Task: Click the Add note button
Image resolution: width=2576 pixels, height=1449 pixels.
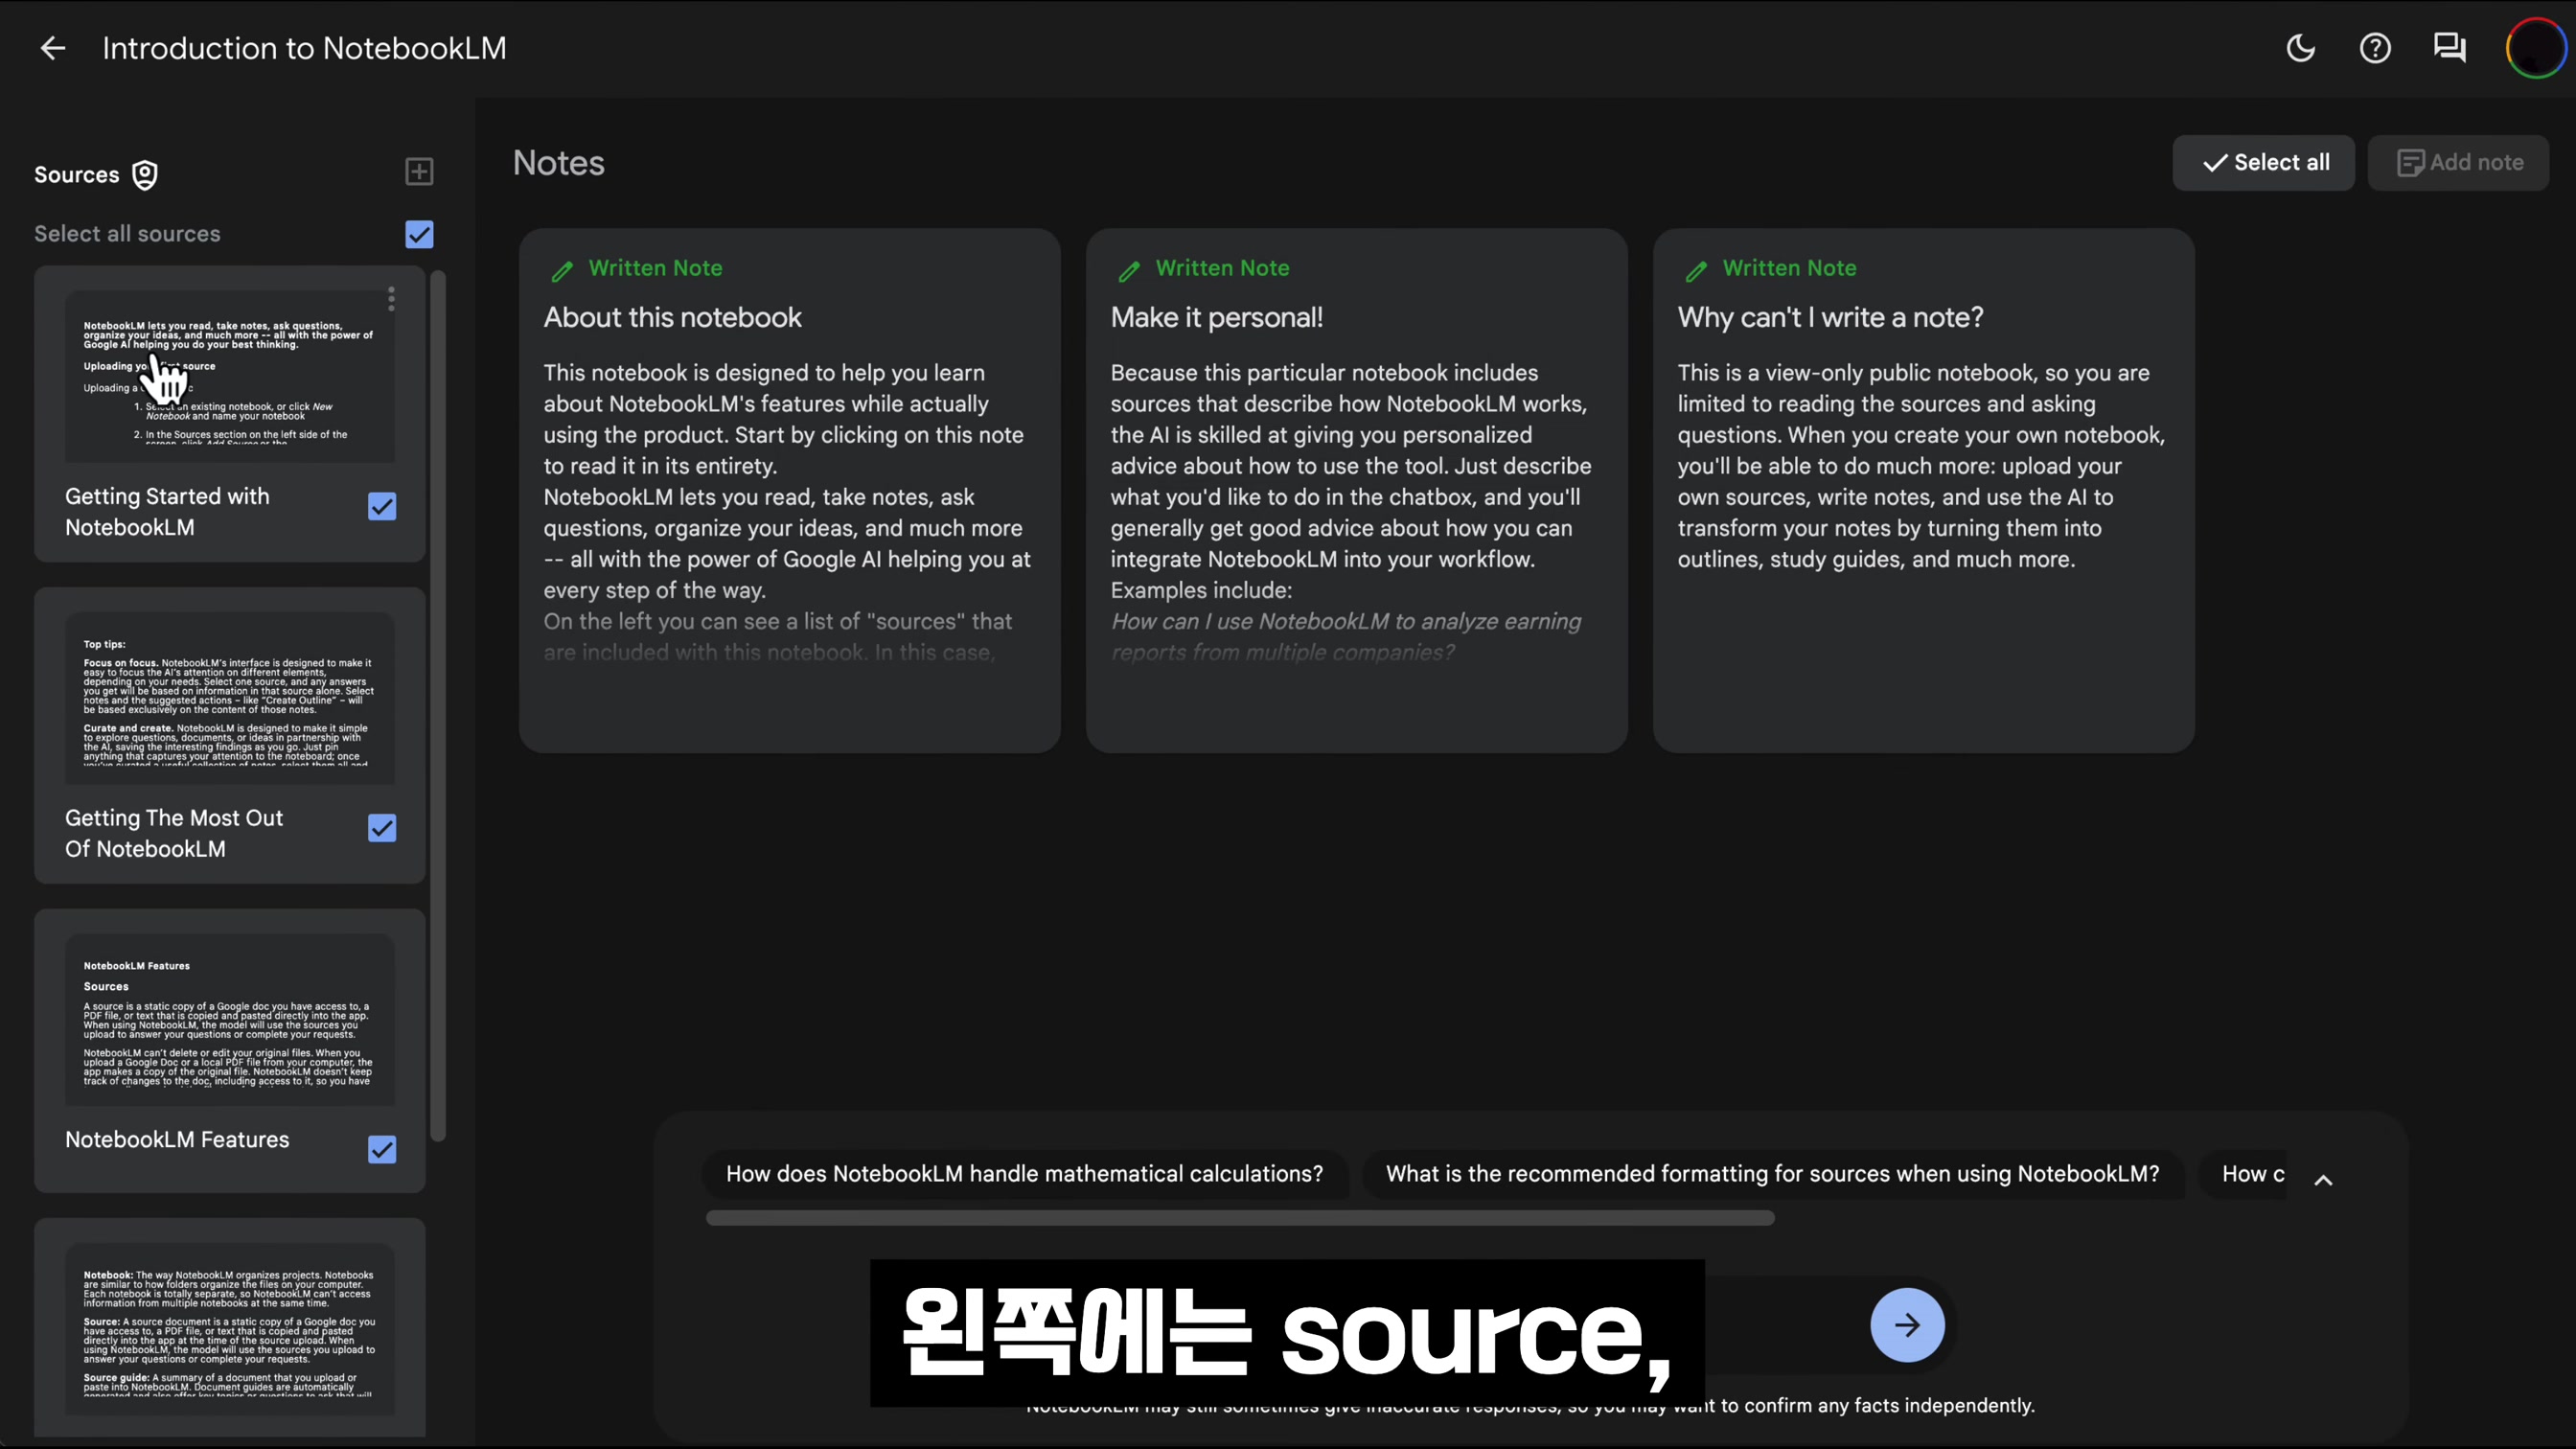Action: click(2458, 162)
